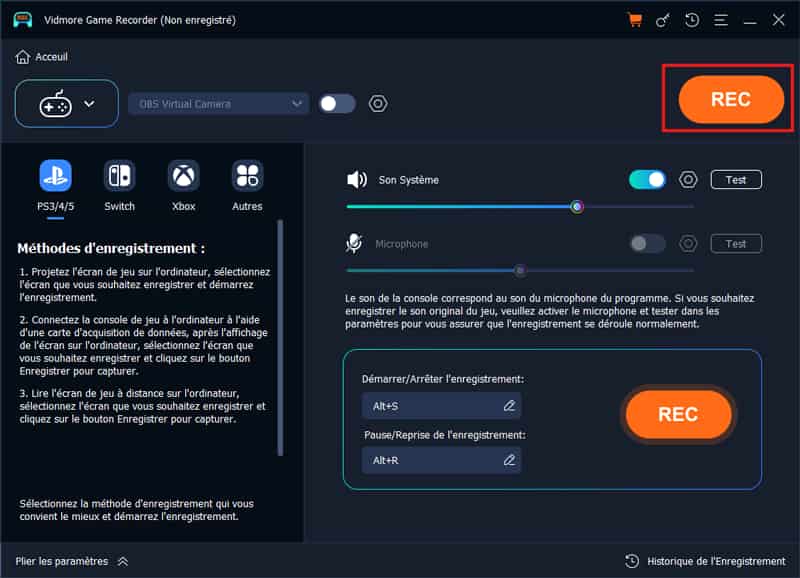Enable the Microphone toggle

tap(647, 244)
